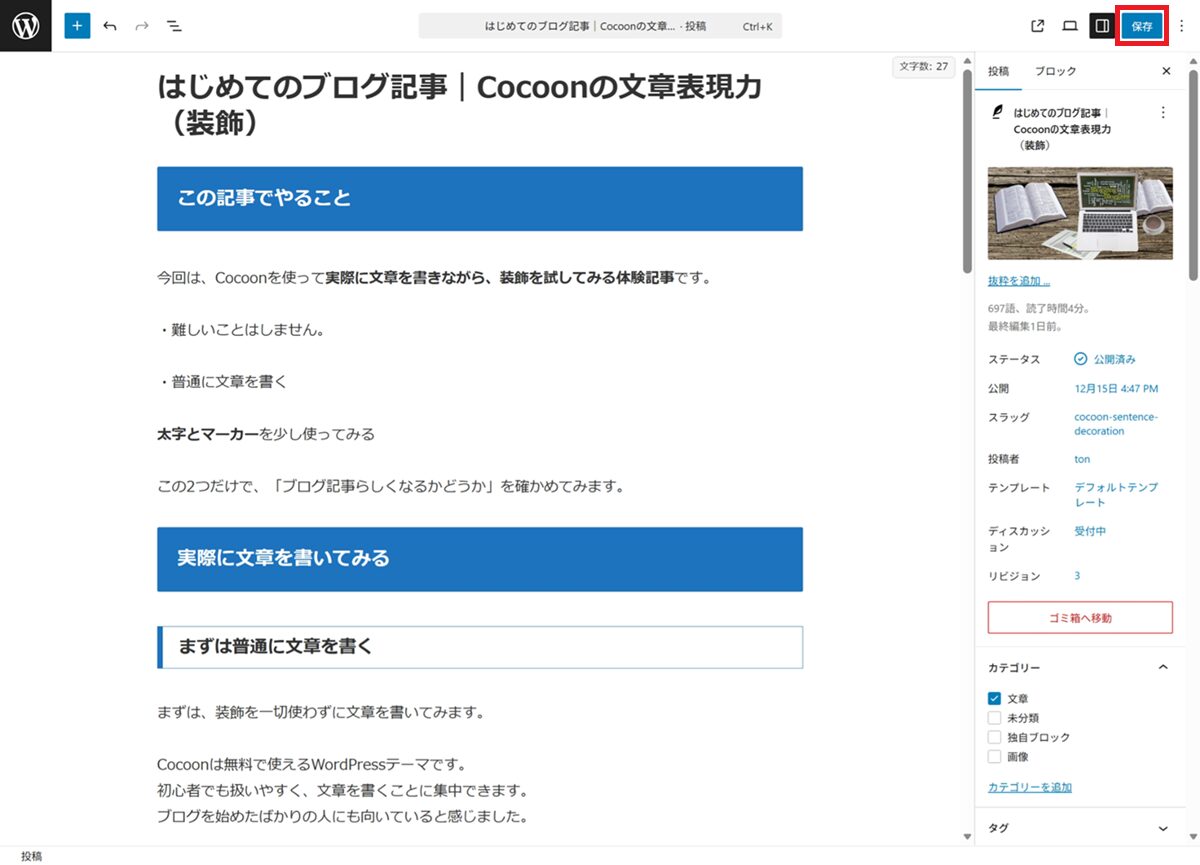Open the document overview list icon
This screenshot has height=865, width=1200.
(174, 26)
